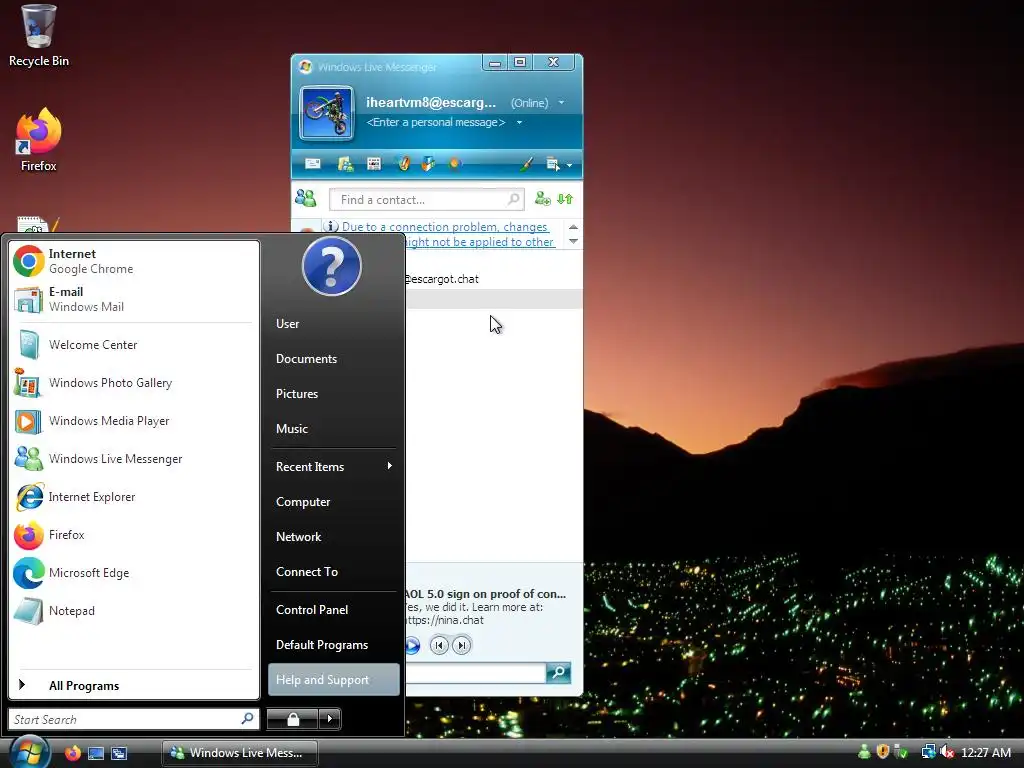Open Help and Support
1024x768 pixels.
[333, 680]
